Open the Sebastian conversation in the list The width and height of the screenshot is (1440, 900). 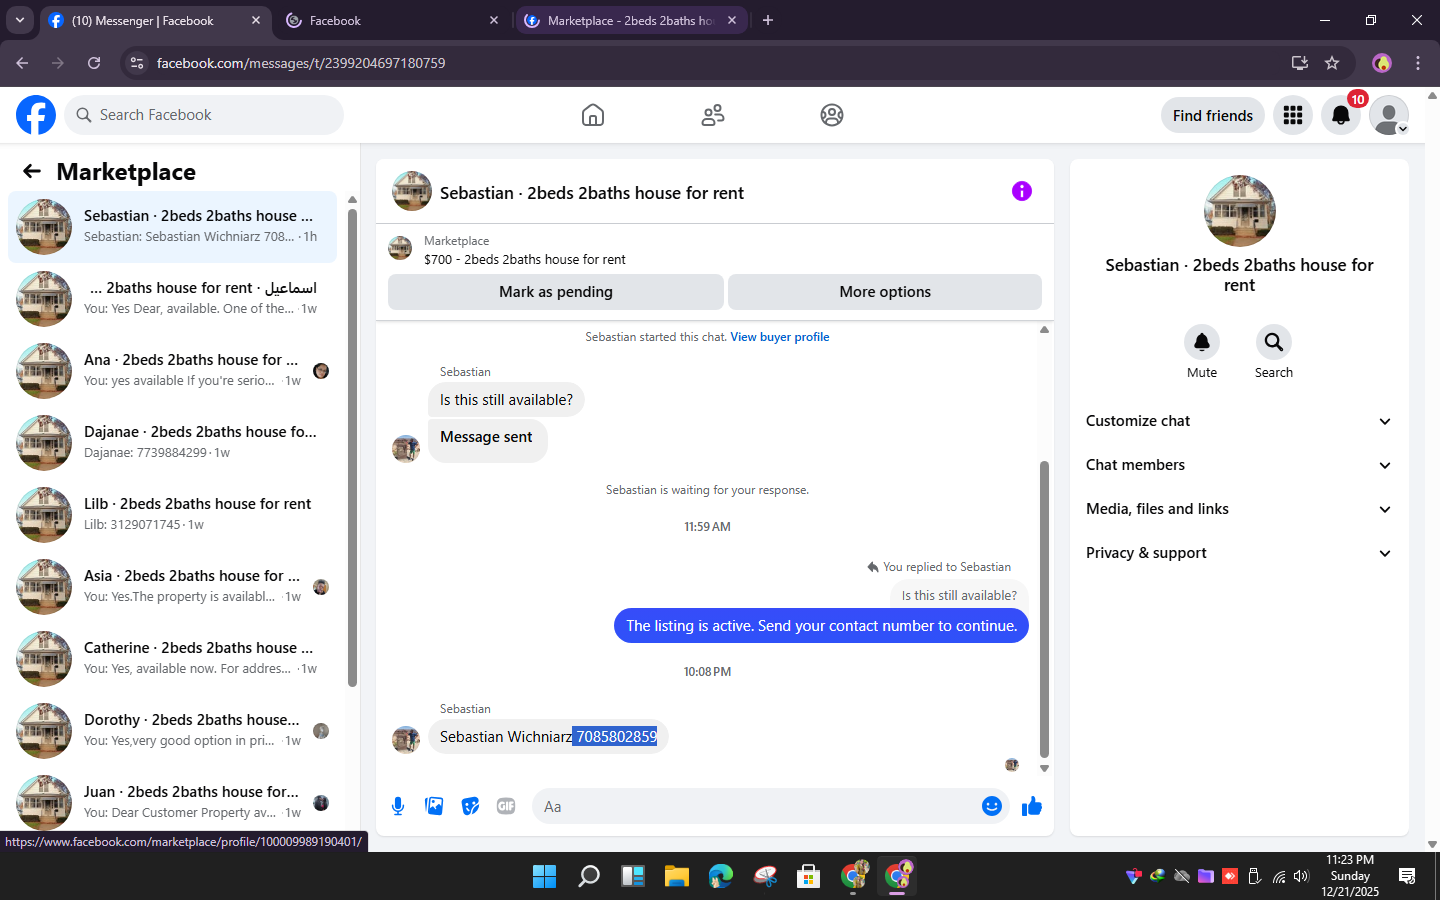point(172,227)
